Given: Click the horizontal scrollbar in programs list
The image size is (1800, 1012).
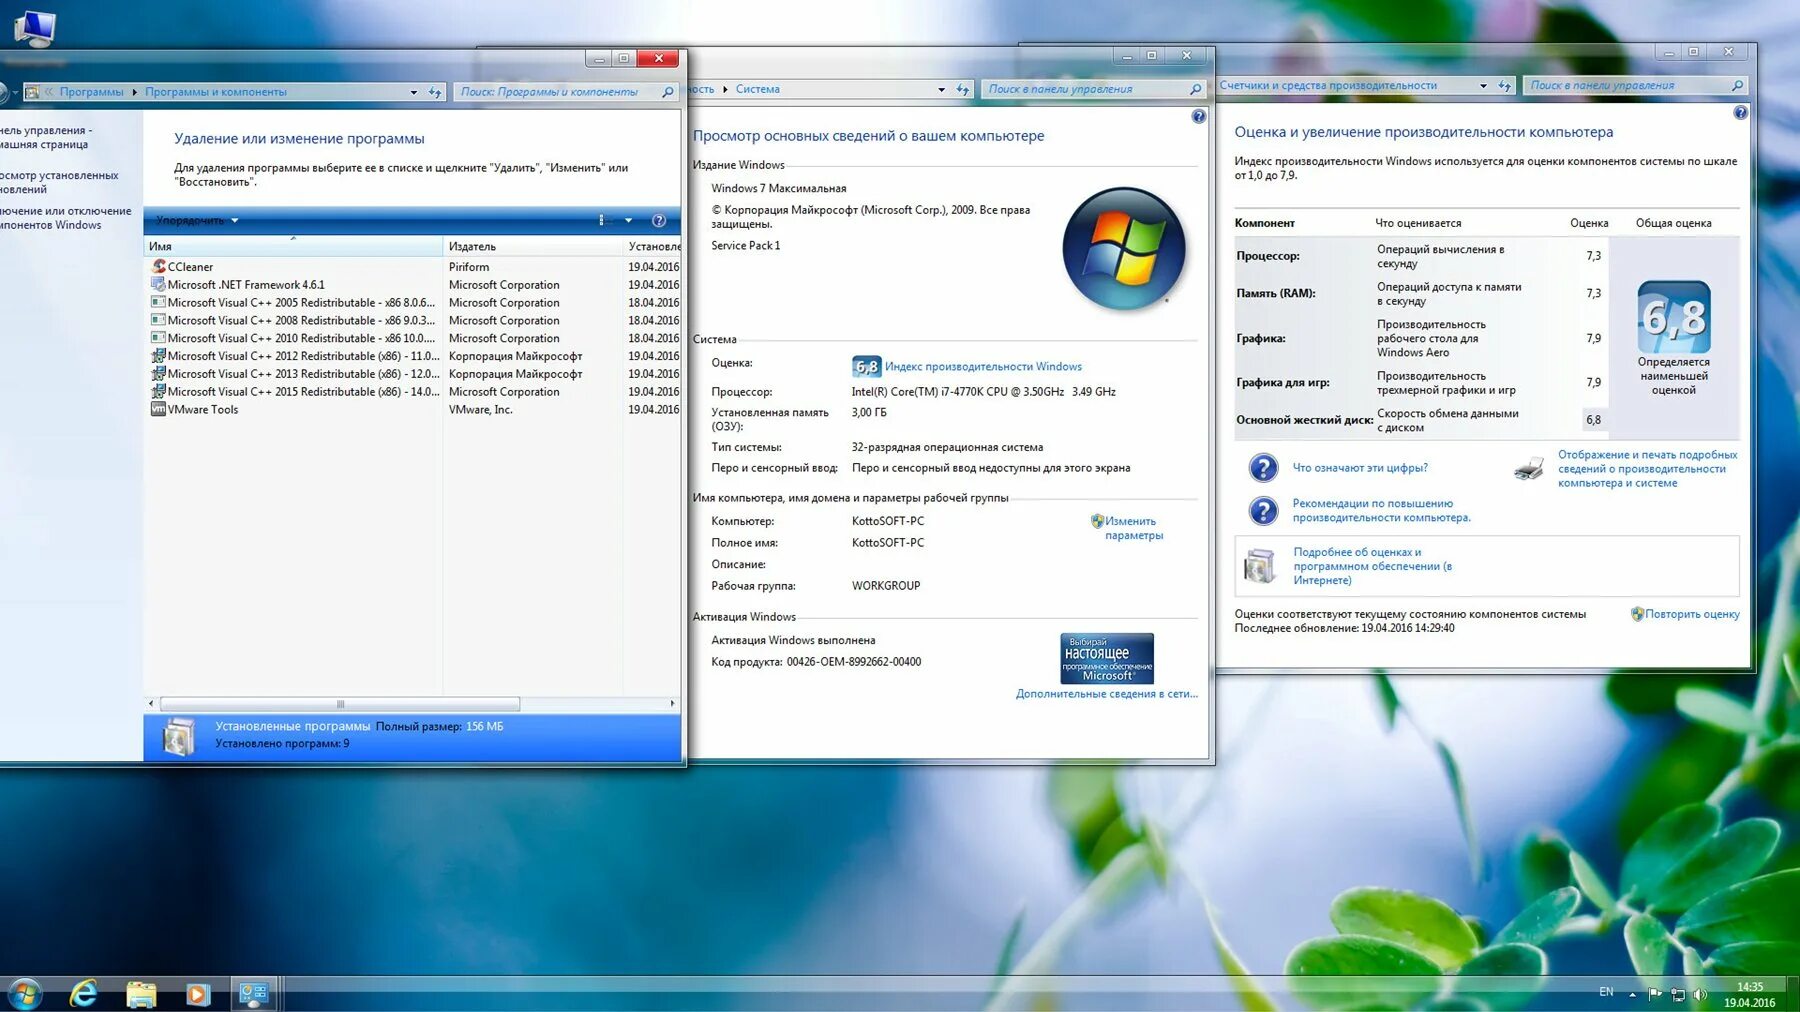Looking at the screenshot, I should 340,704.
